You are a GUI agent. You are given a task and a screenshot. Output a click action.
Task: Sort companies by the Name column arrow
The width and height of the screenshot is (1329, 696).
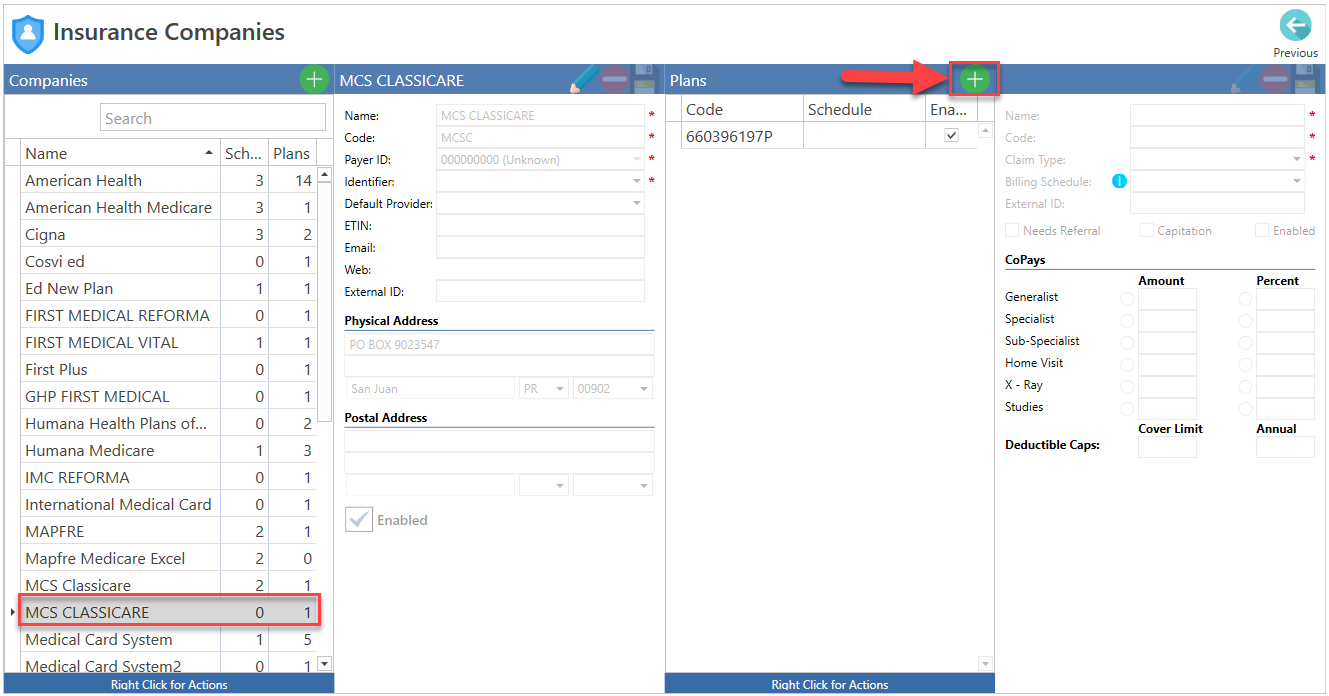pos(209,153)
